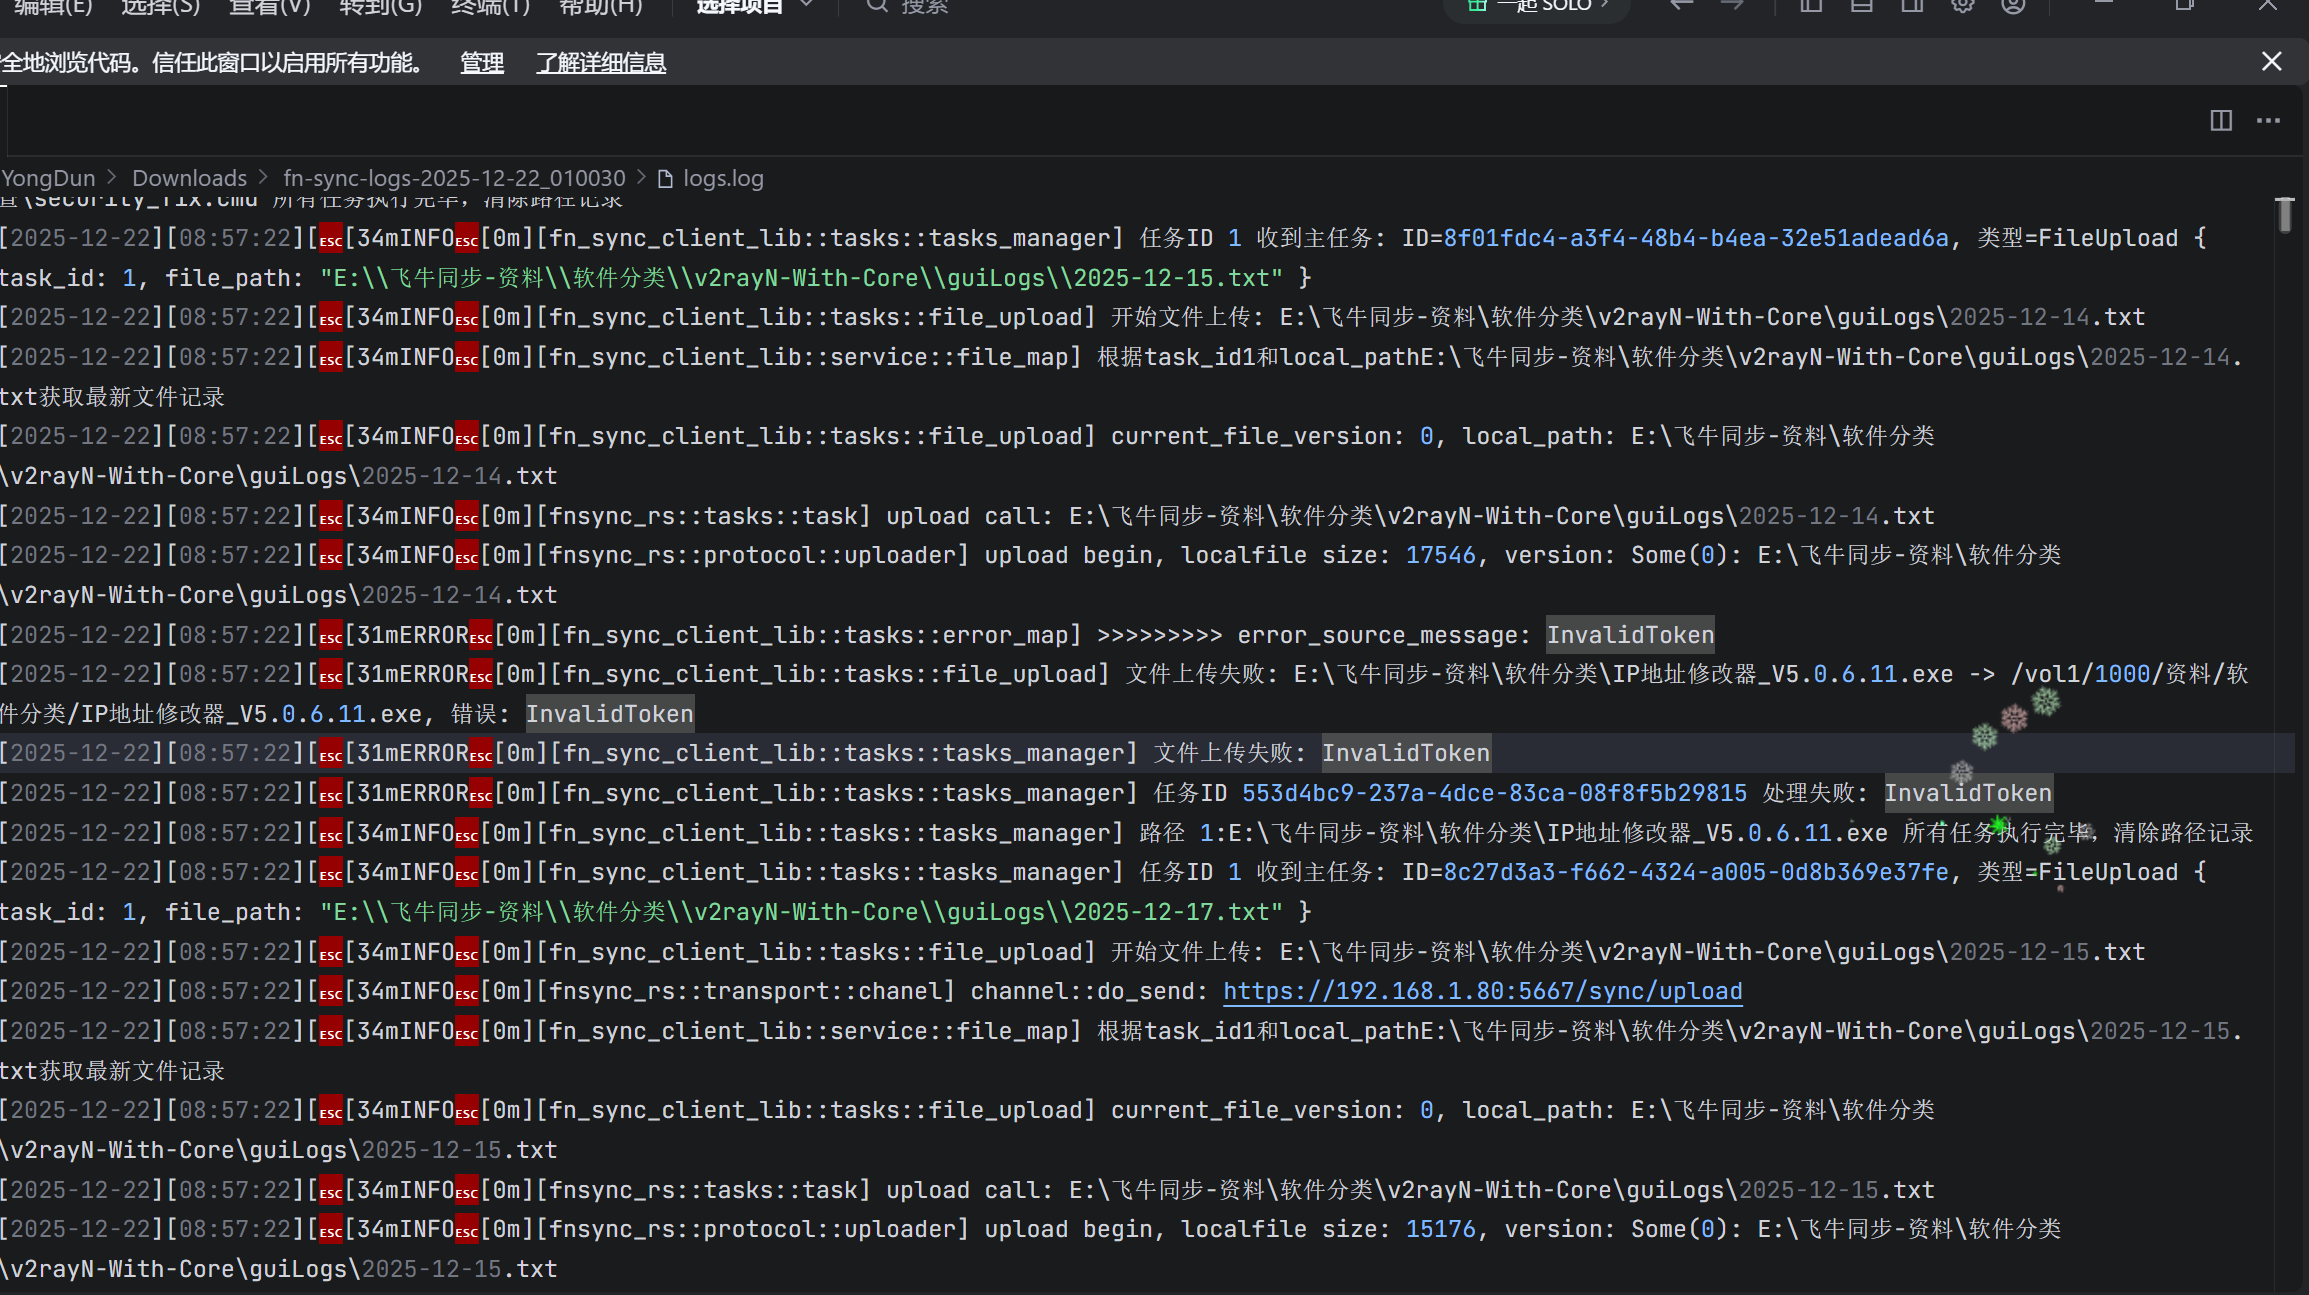Click the 管理 link in banner
Screen dimensions: 2309x1295
point(481,63)
